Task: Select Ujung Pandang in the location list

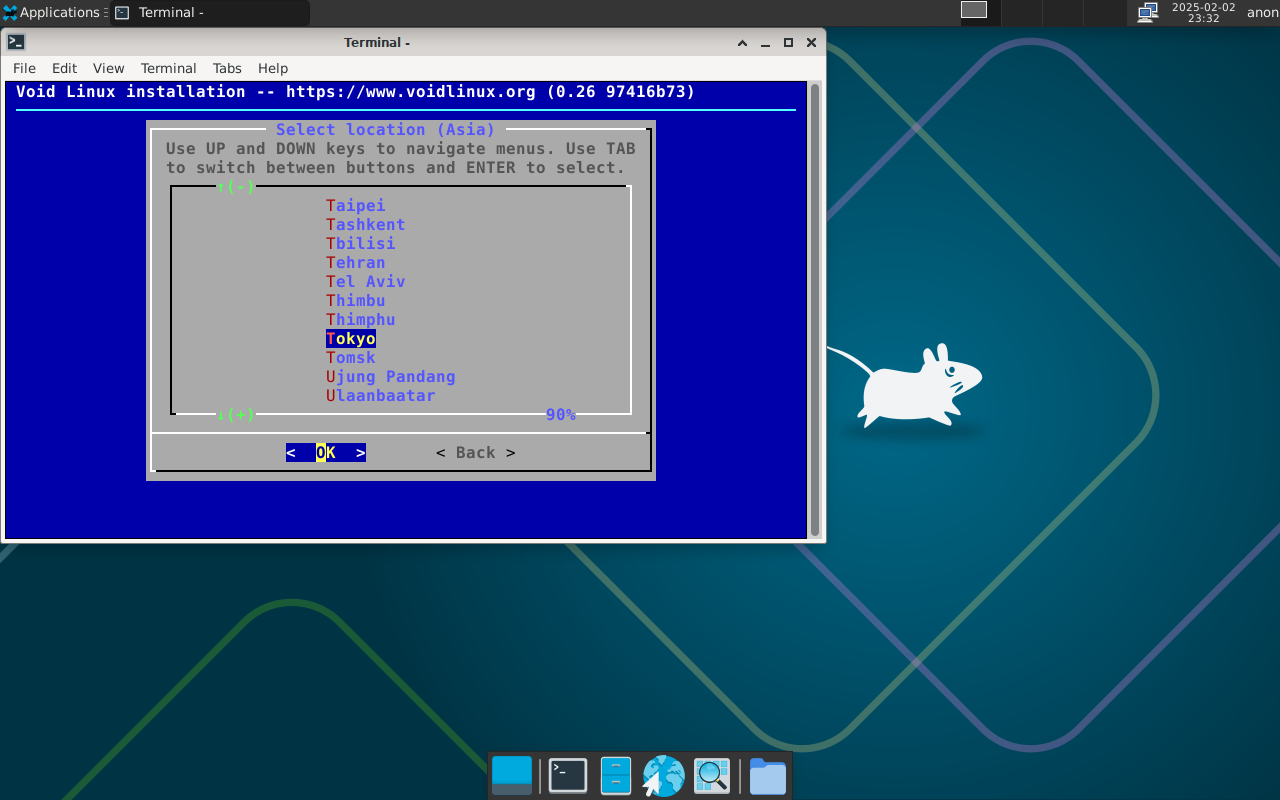Action: tap(390, 377)
